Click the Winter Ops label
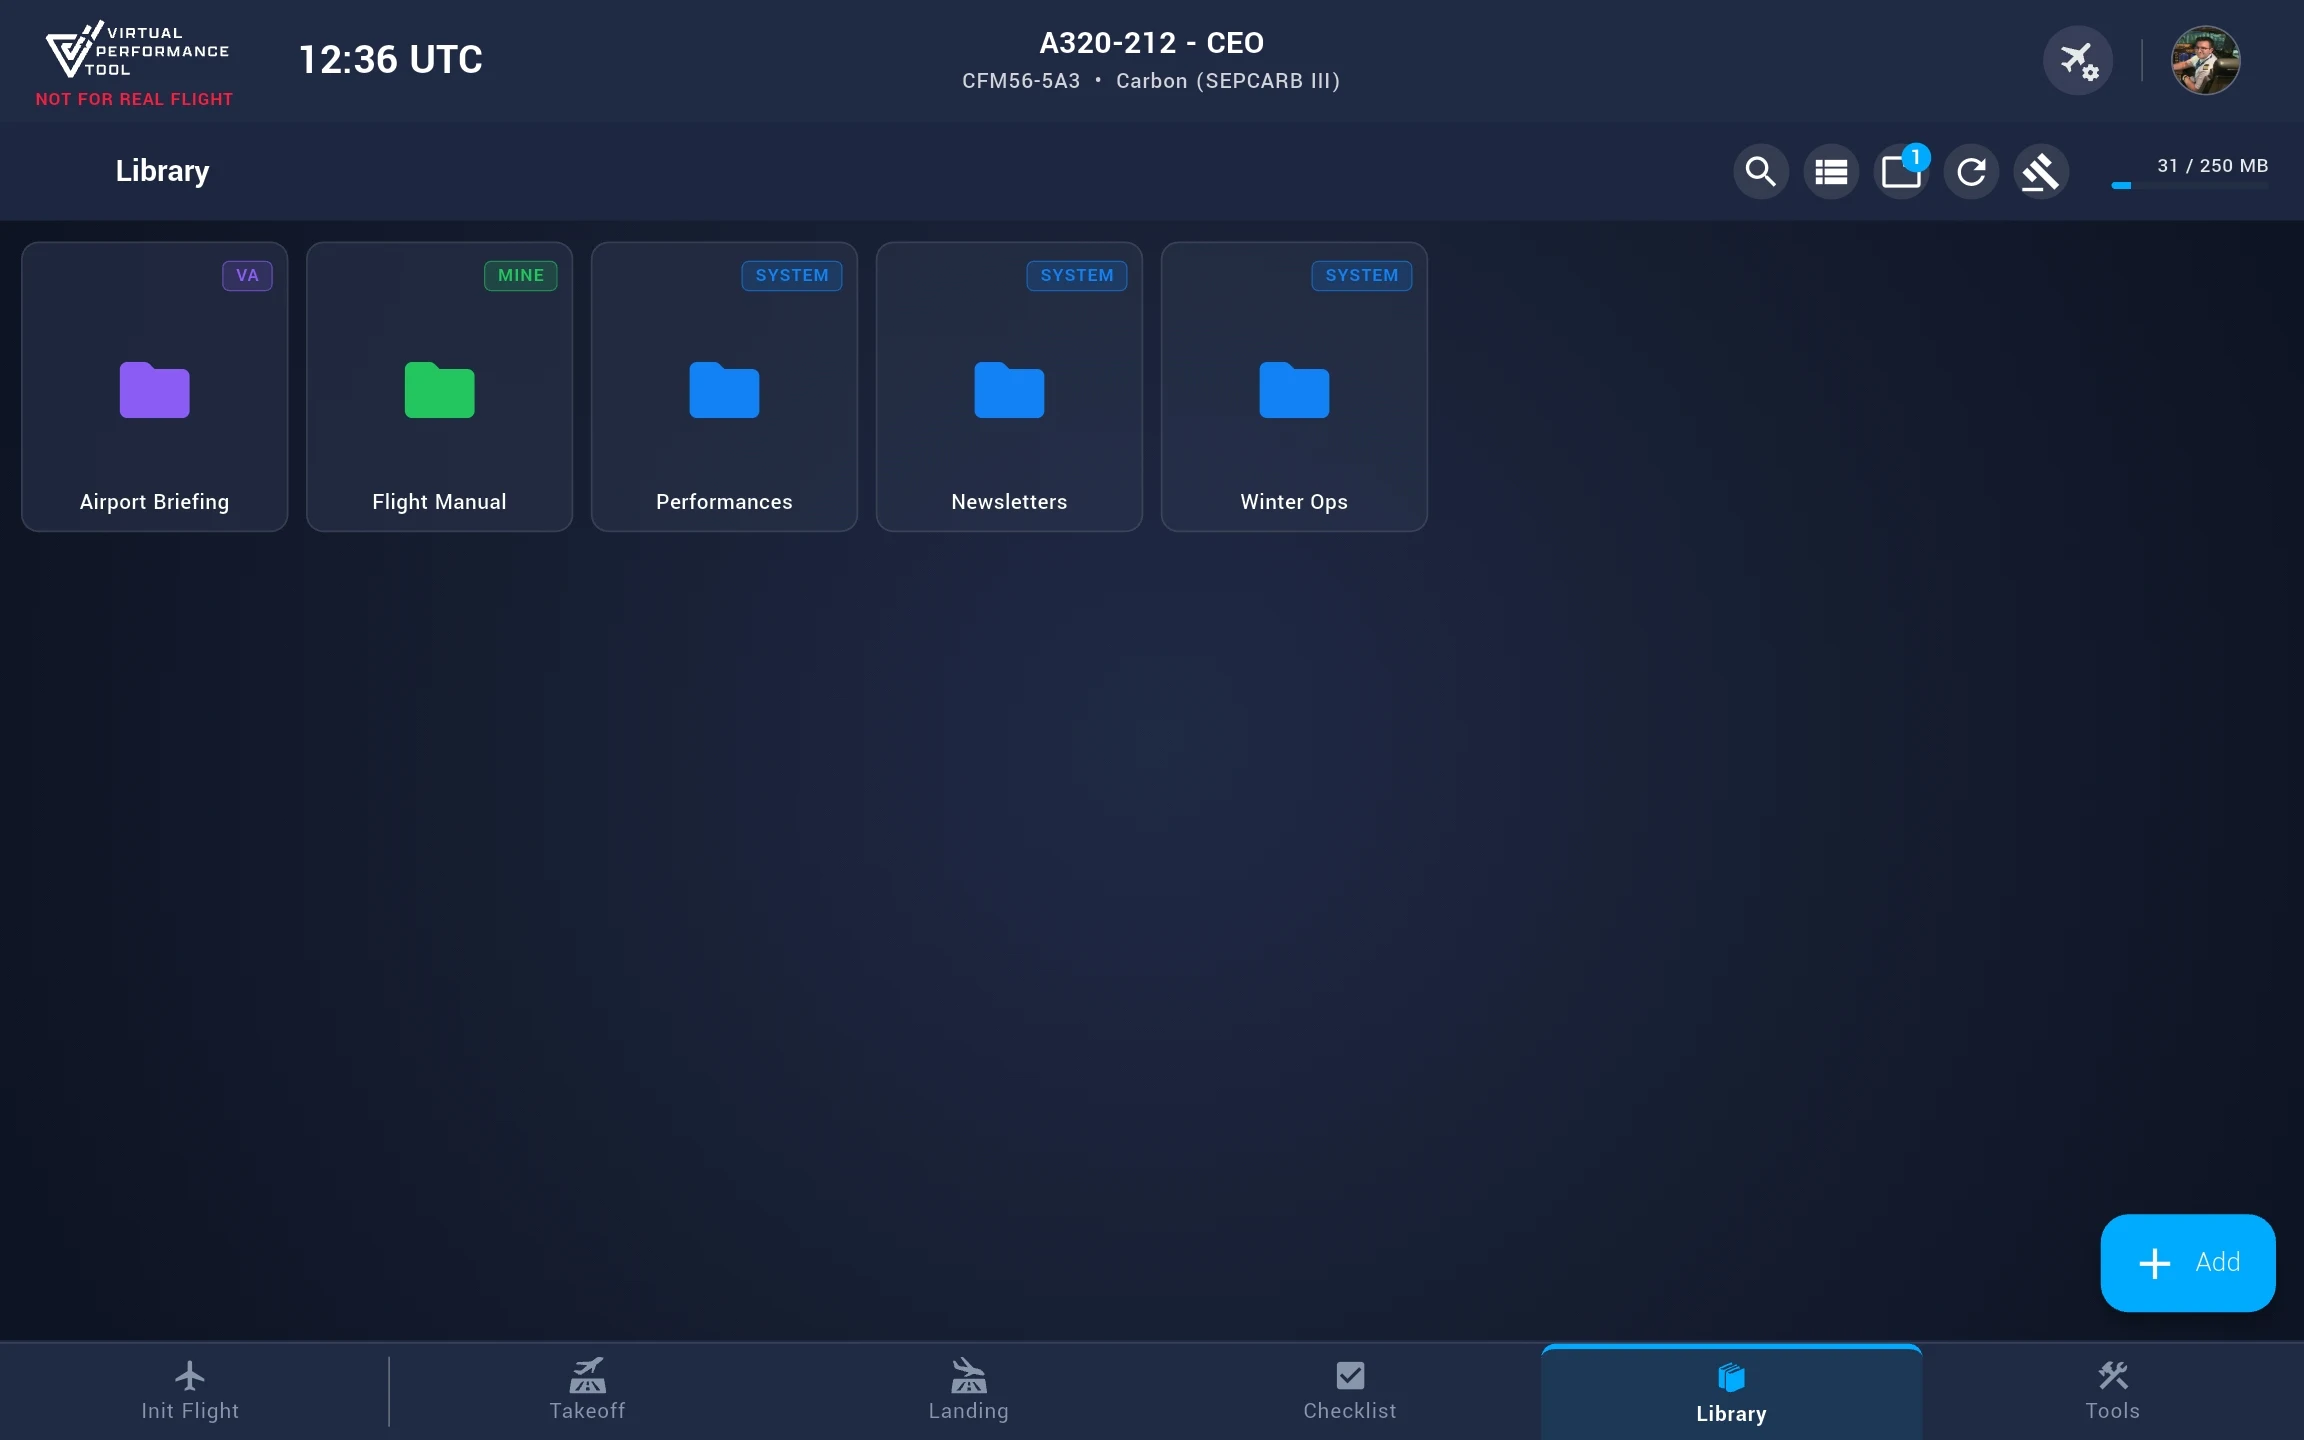2304x1440 pixels. point(1294,502)
